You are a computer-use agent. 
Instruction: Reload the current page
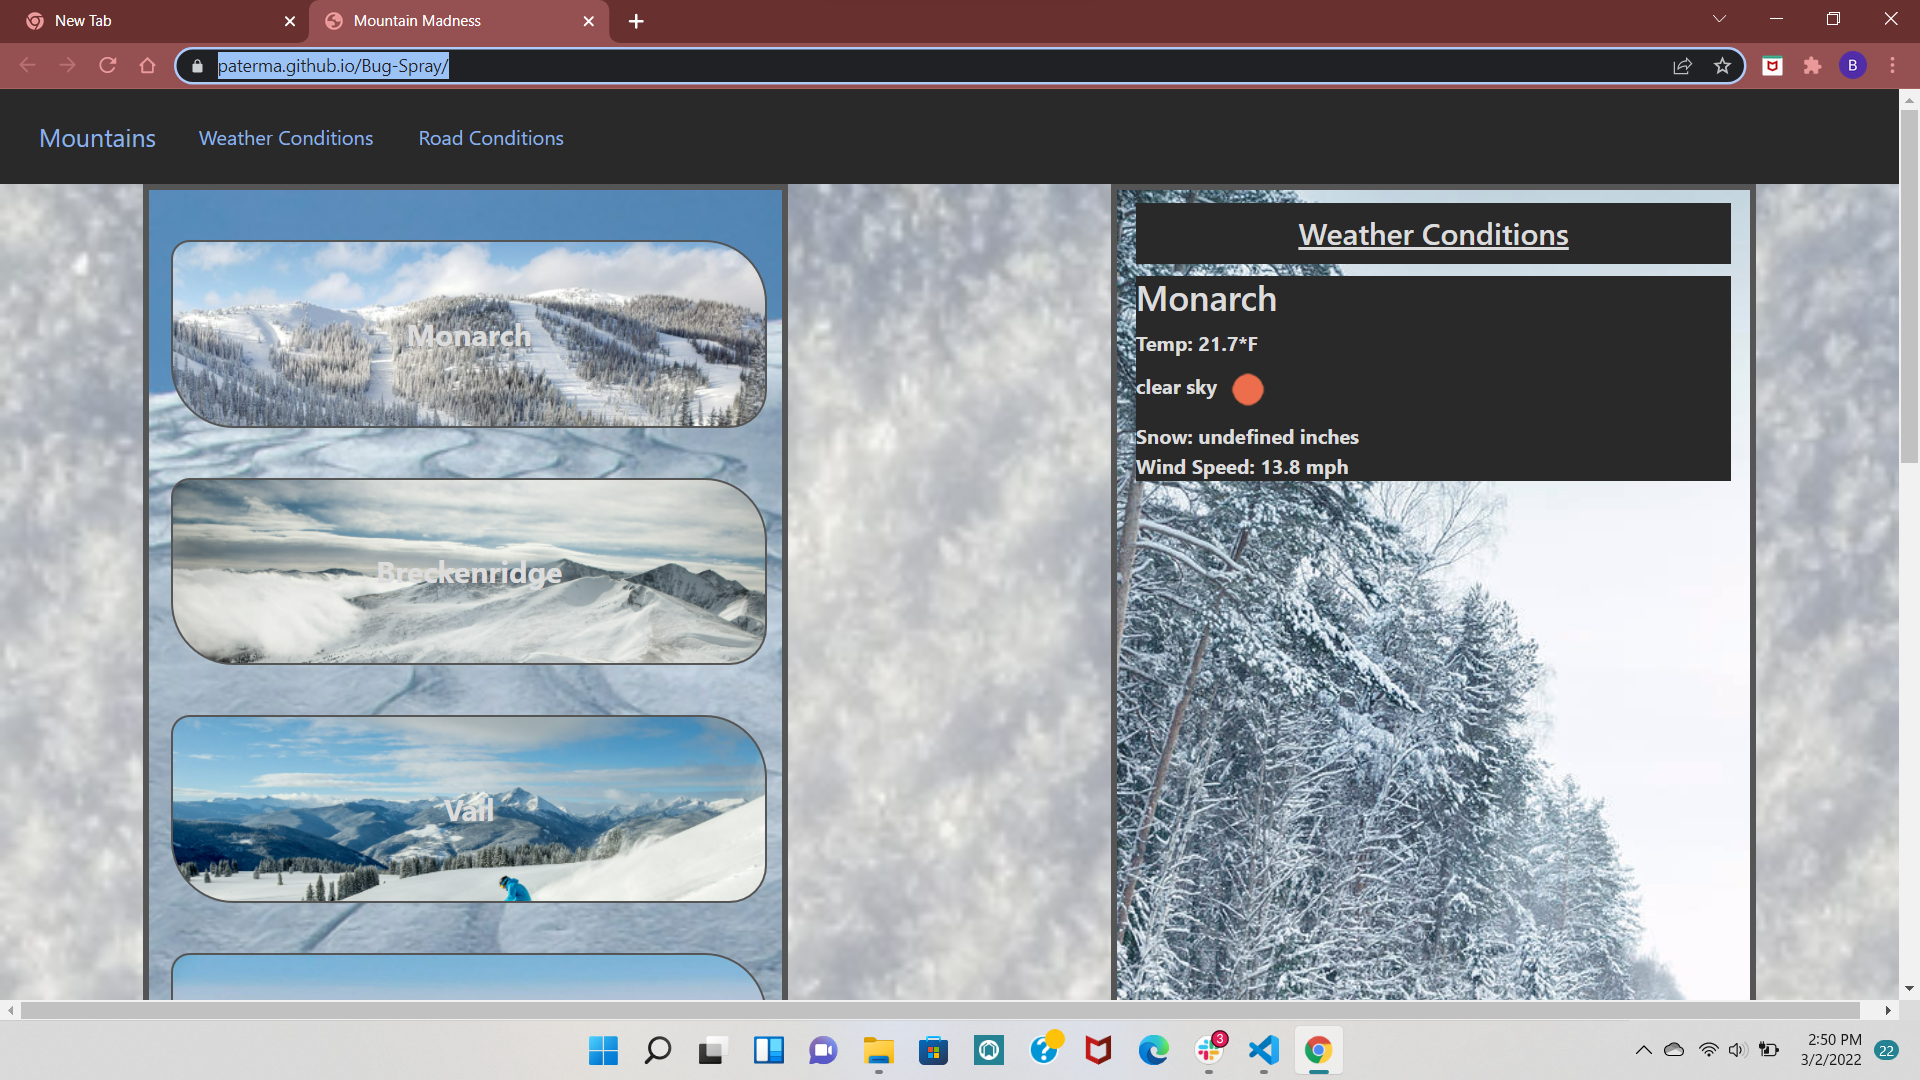(x=108, y=66)
